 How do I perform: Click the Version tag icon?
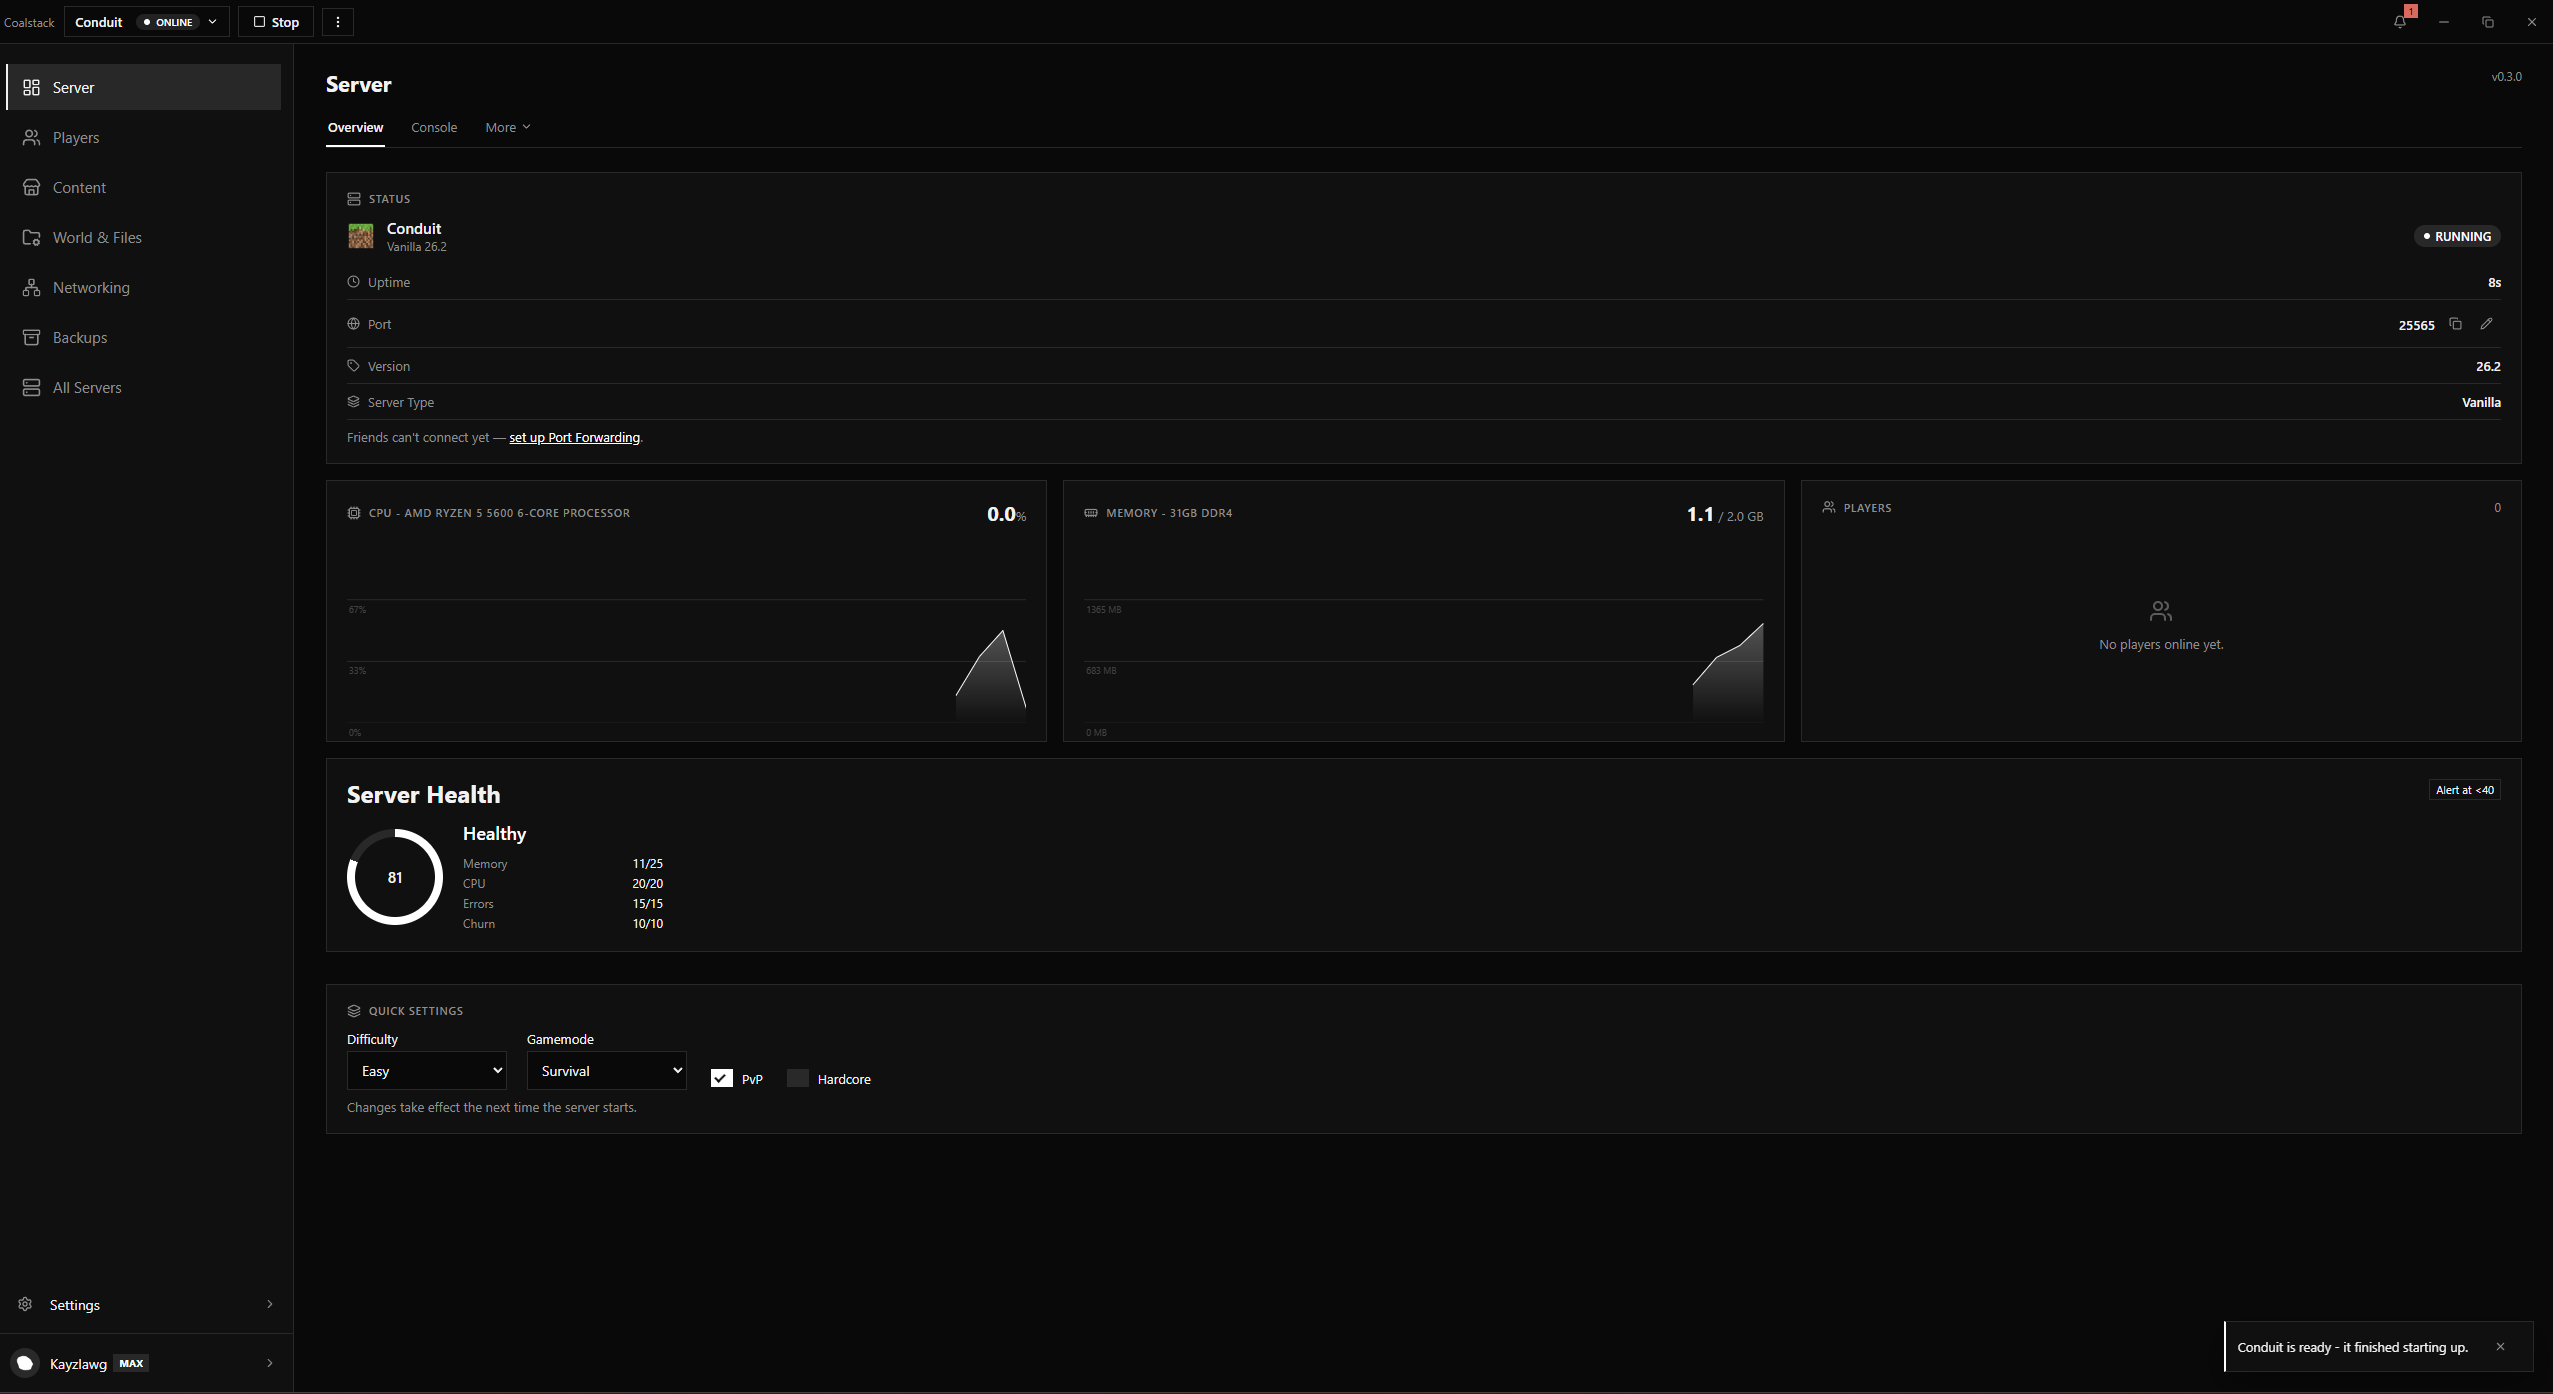(x=353, y=366)
